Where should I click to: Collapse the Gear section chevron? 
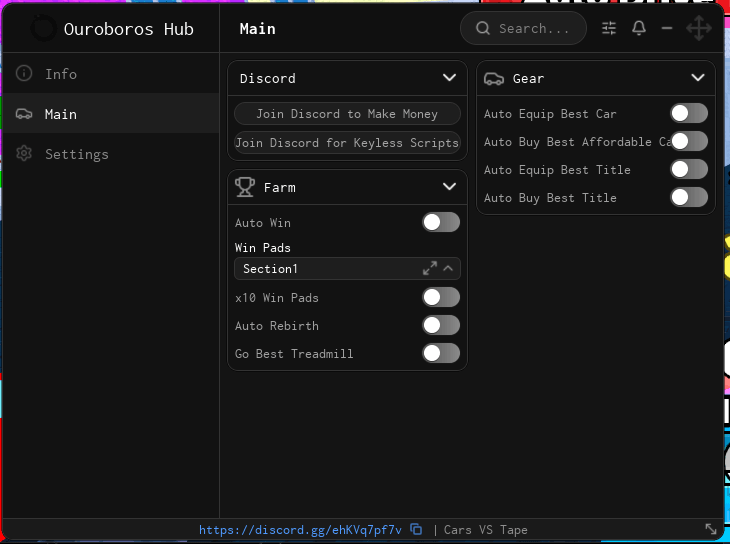(698, 77)
